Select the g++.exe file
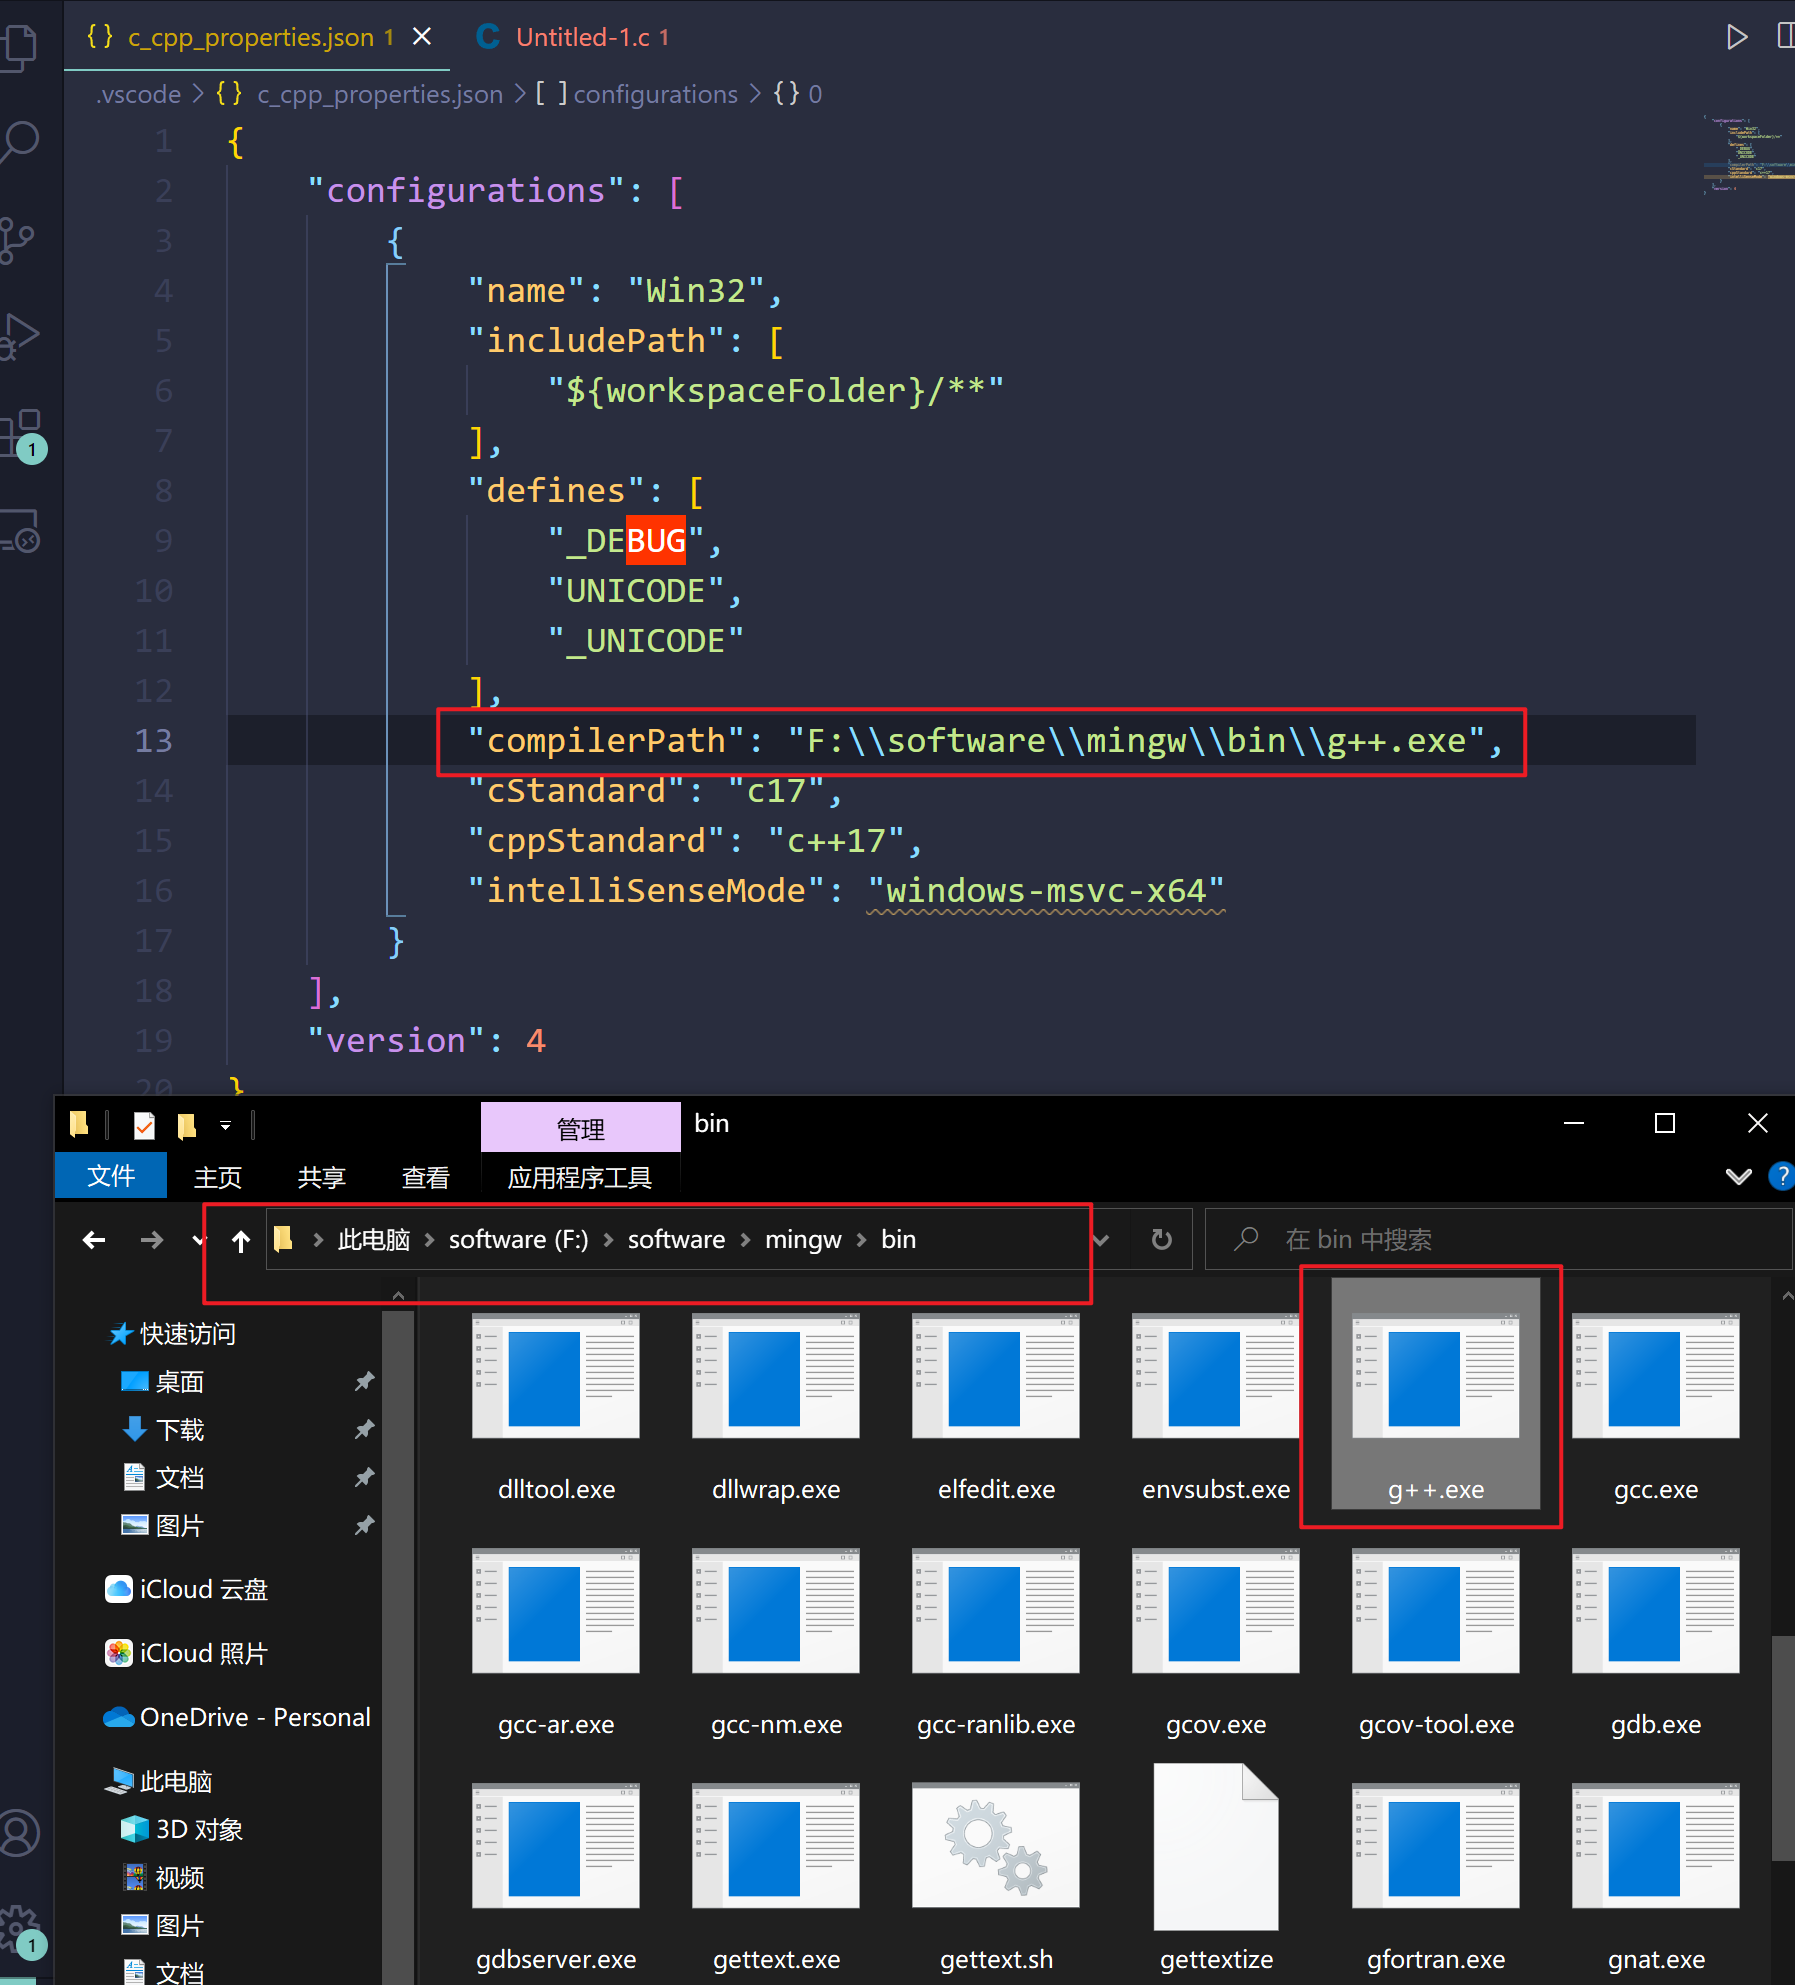Screen dimensions: 1795x1985 pos(1436,1394)
